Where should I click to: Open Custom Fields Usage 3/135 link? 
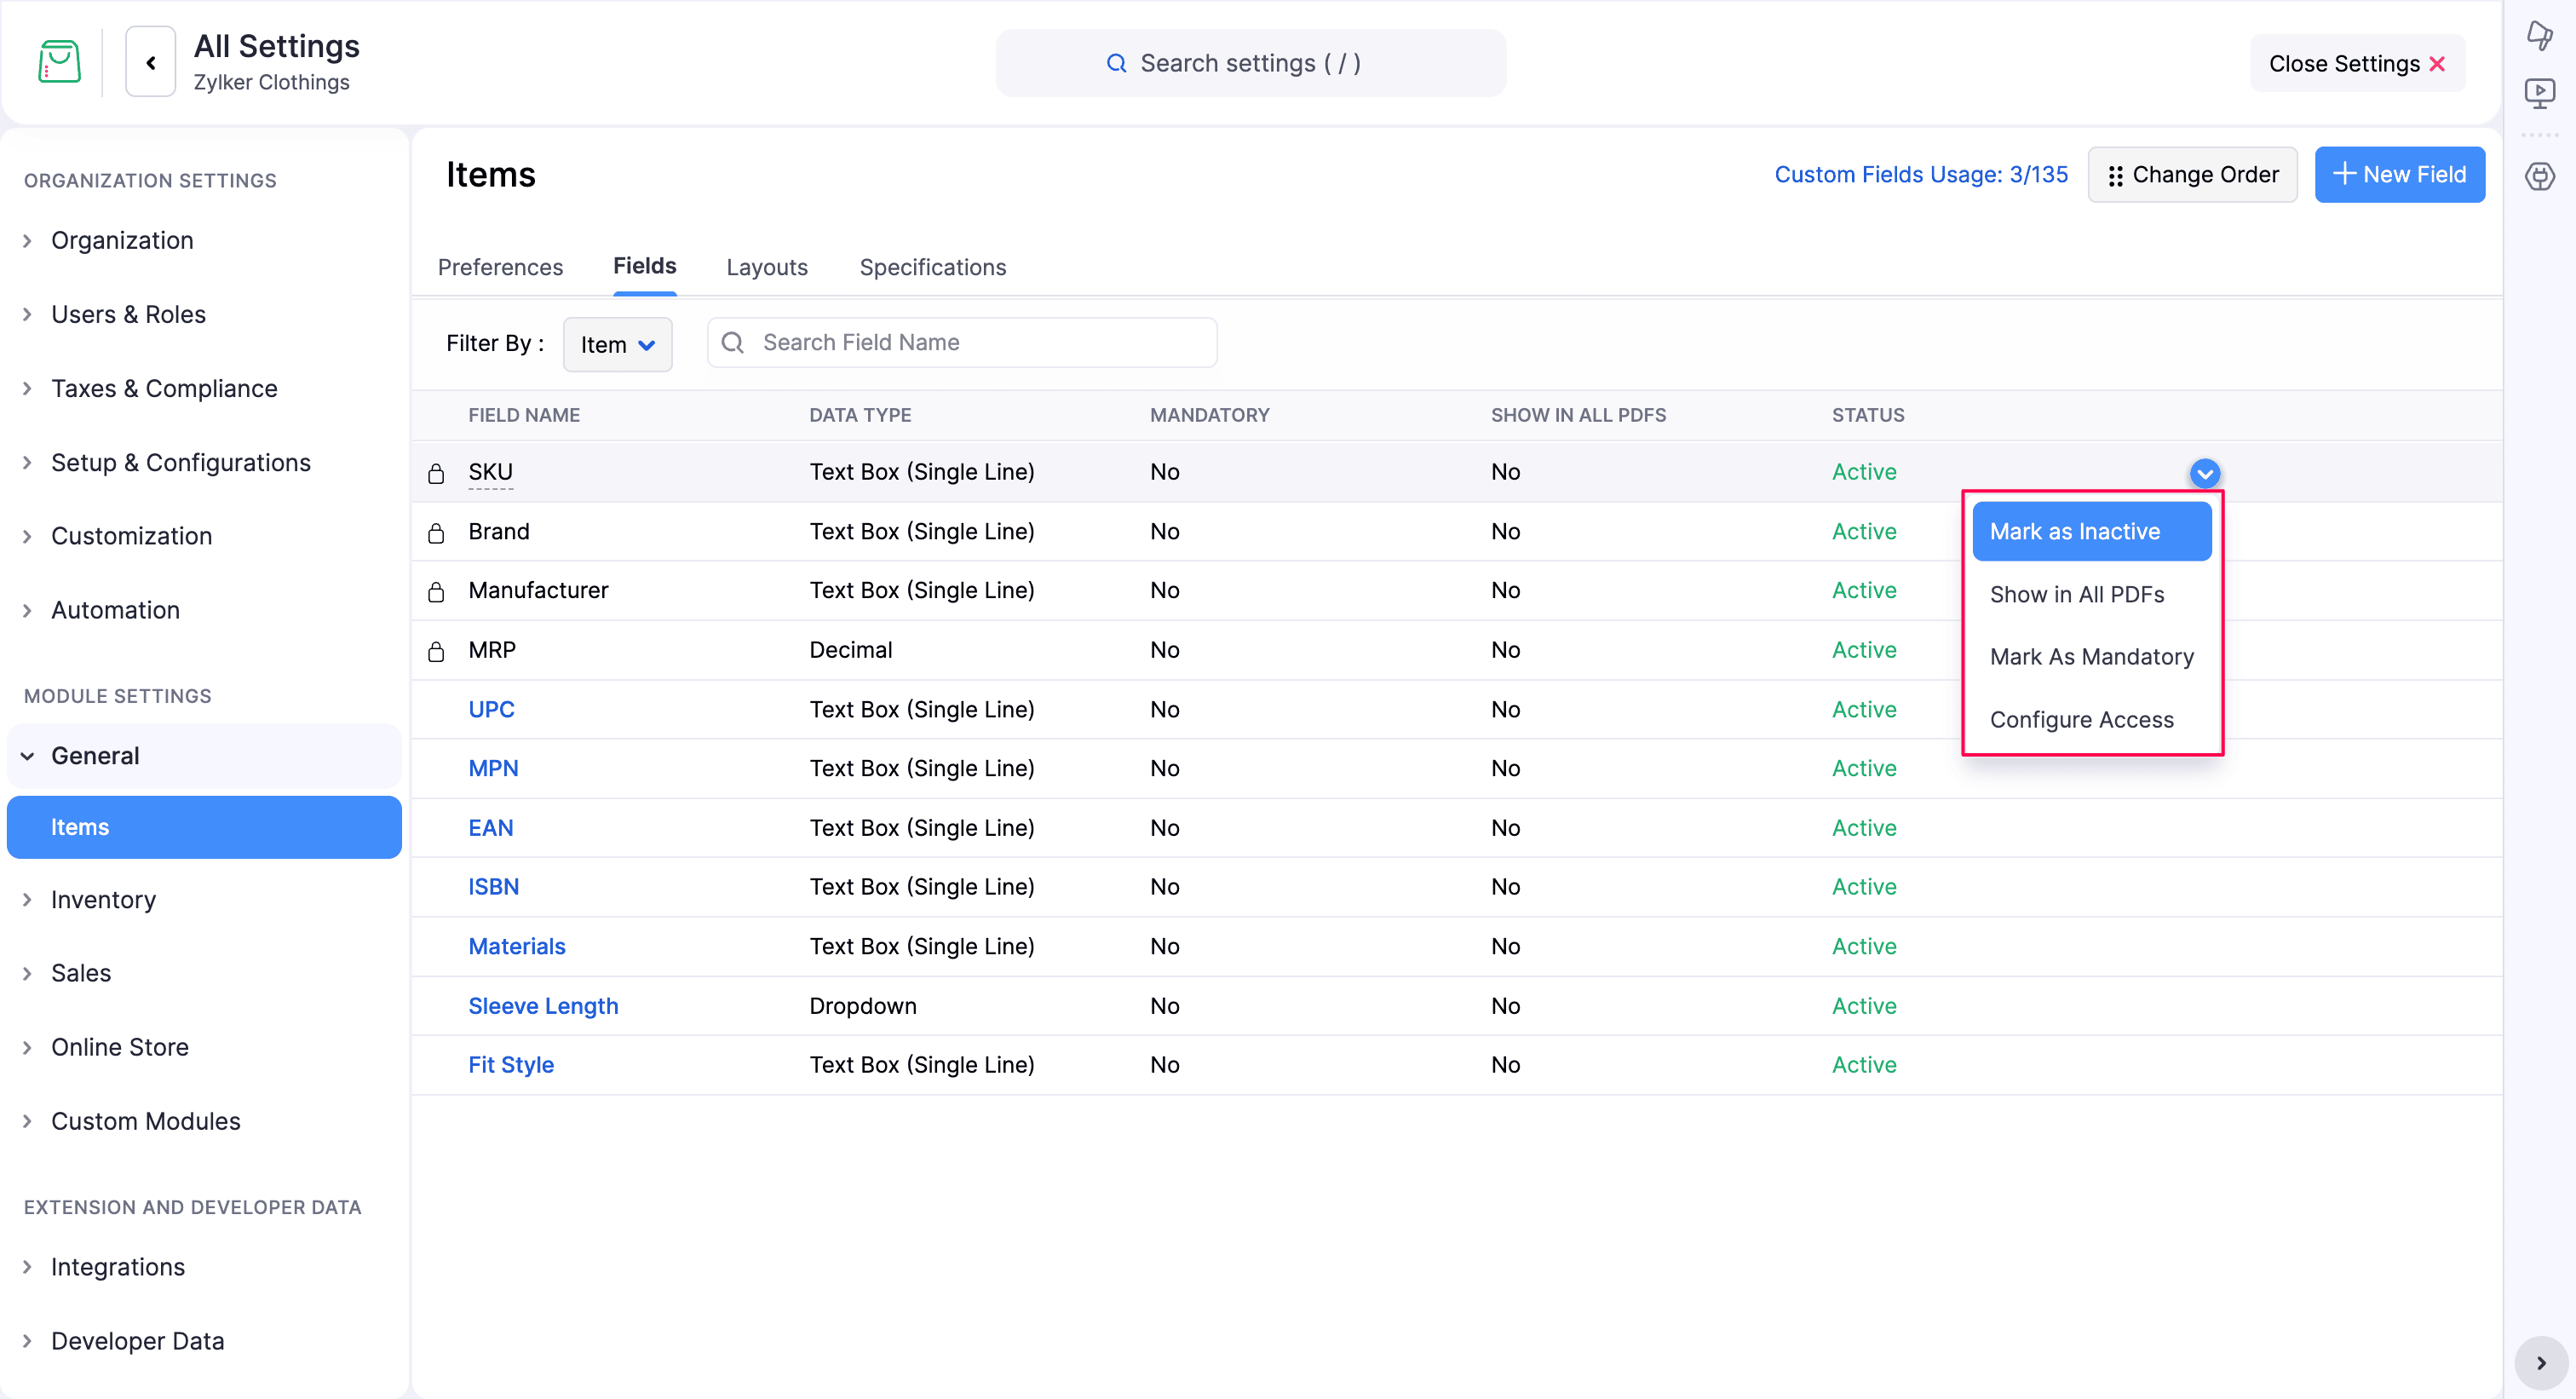(1920, 174)
